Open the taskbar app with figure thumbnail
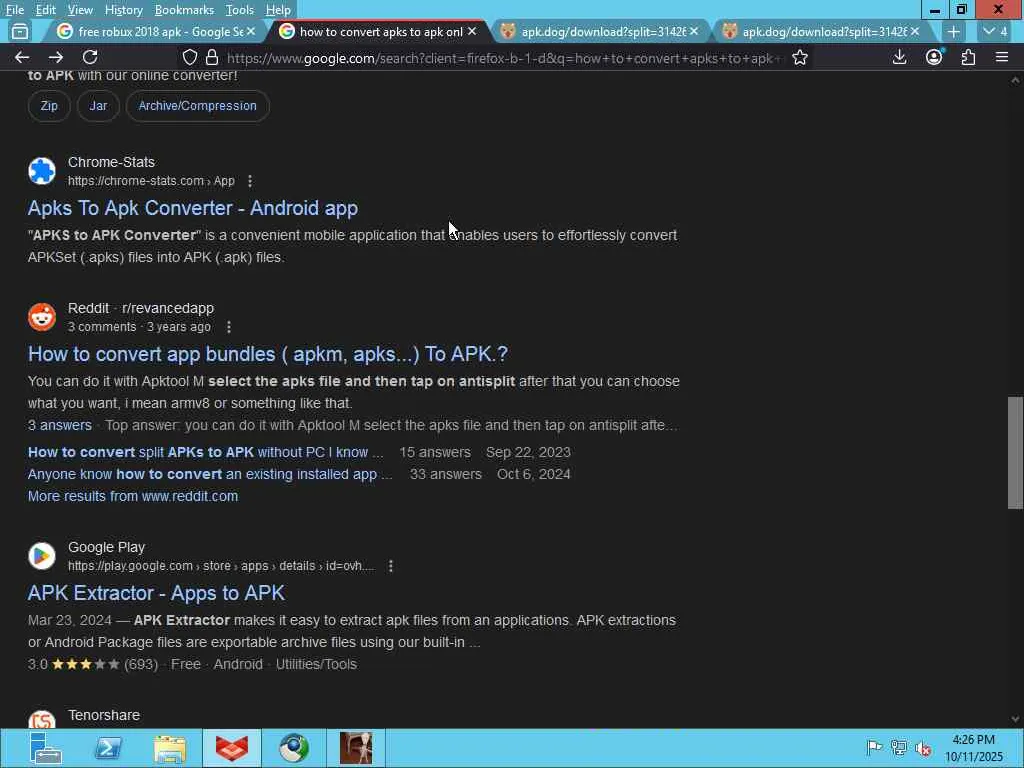This screenshot has width=1024, height=768. click(x=356, y=748)
